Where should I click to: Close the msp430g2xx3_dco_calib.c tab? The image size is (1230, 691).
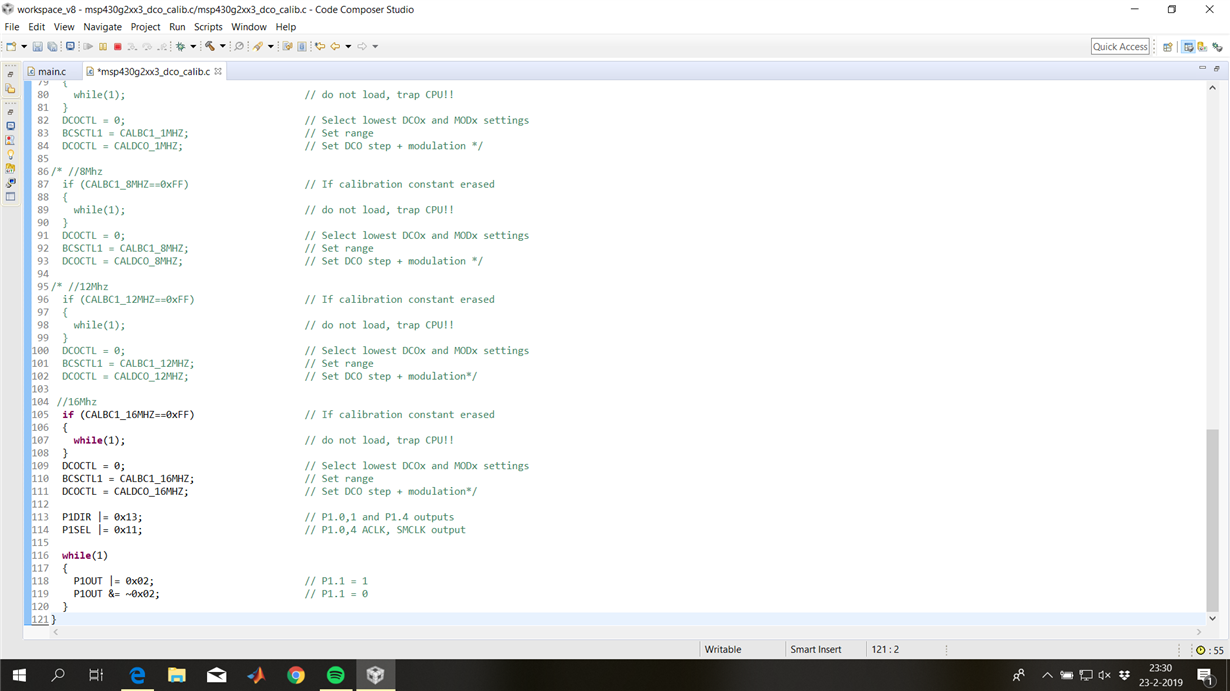(218, 71)
